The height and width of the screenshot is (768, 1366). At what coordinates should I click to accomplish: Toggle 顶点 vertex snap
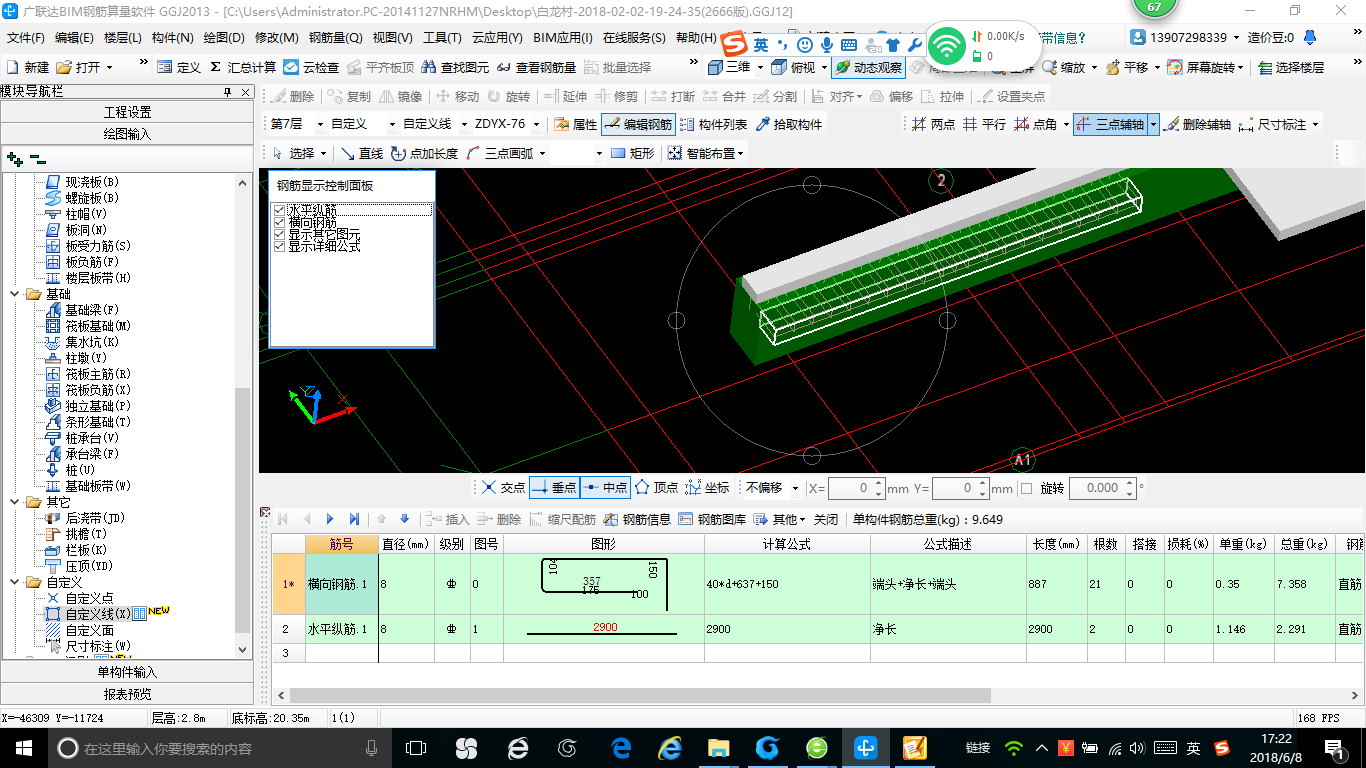(656, 488)
